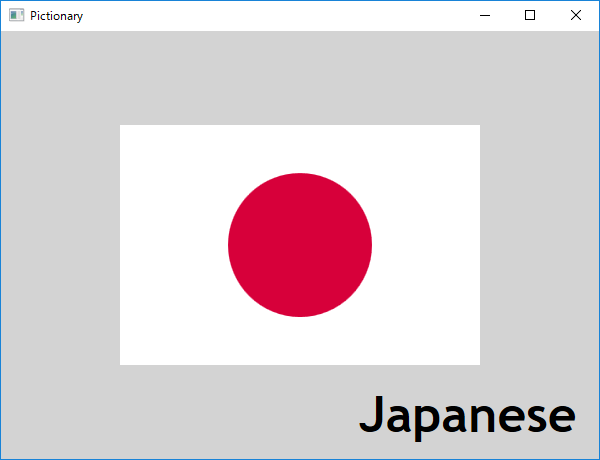This screenshot has width=600, height=460.
Task: Maximize the Pictionary window
Action: click(x=530, y=15)
